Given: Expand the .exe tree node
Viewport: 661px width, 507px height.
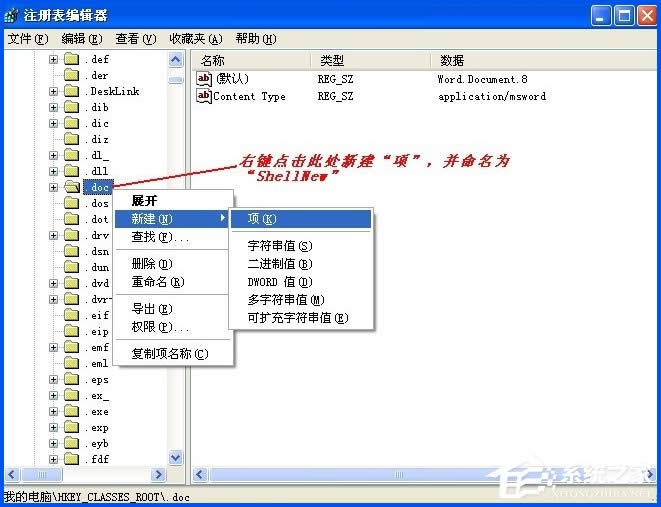Looking at the screenshot, I should pyautogui.click(x=53, y=411).
